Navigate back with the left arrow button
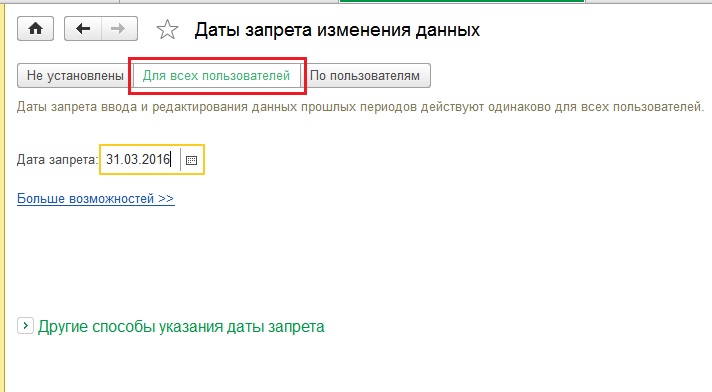712x392 pixels. [x=83, y=29]
